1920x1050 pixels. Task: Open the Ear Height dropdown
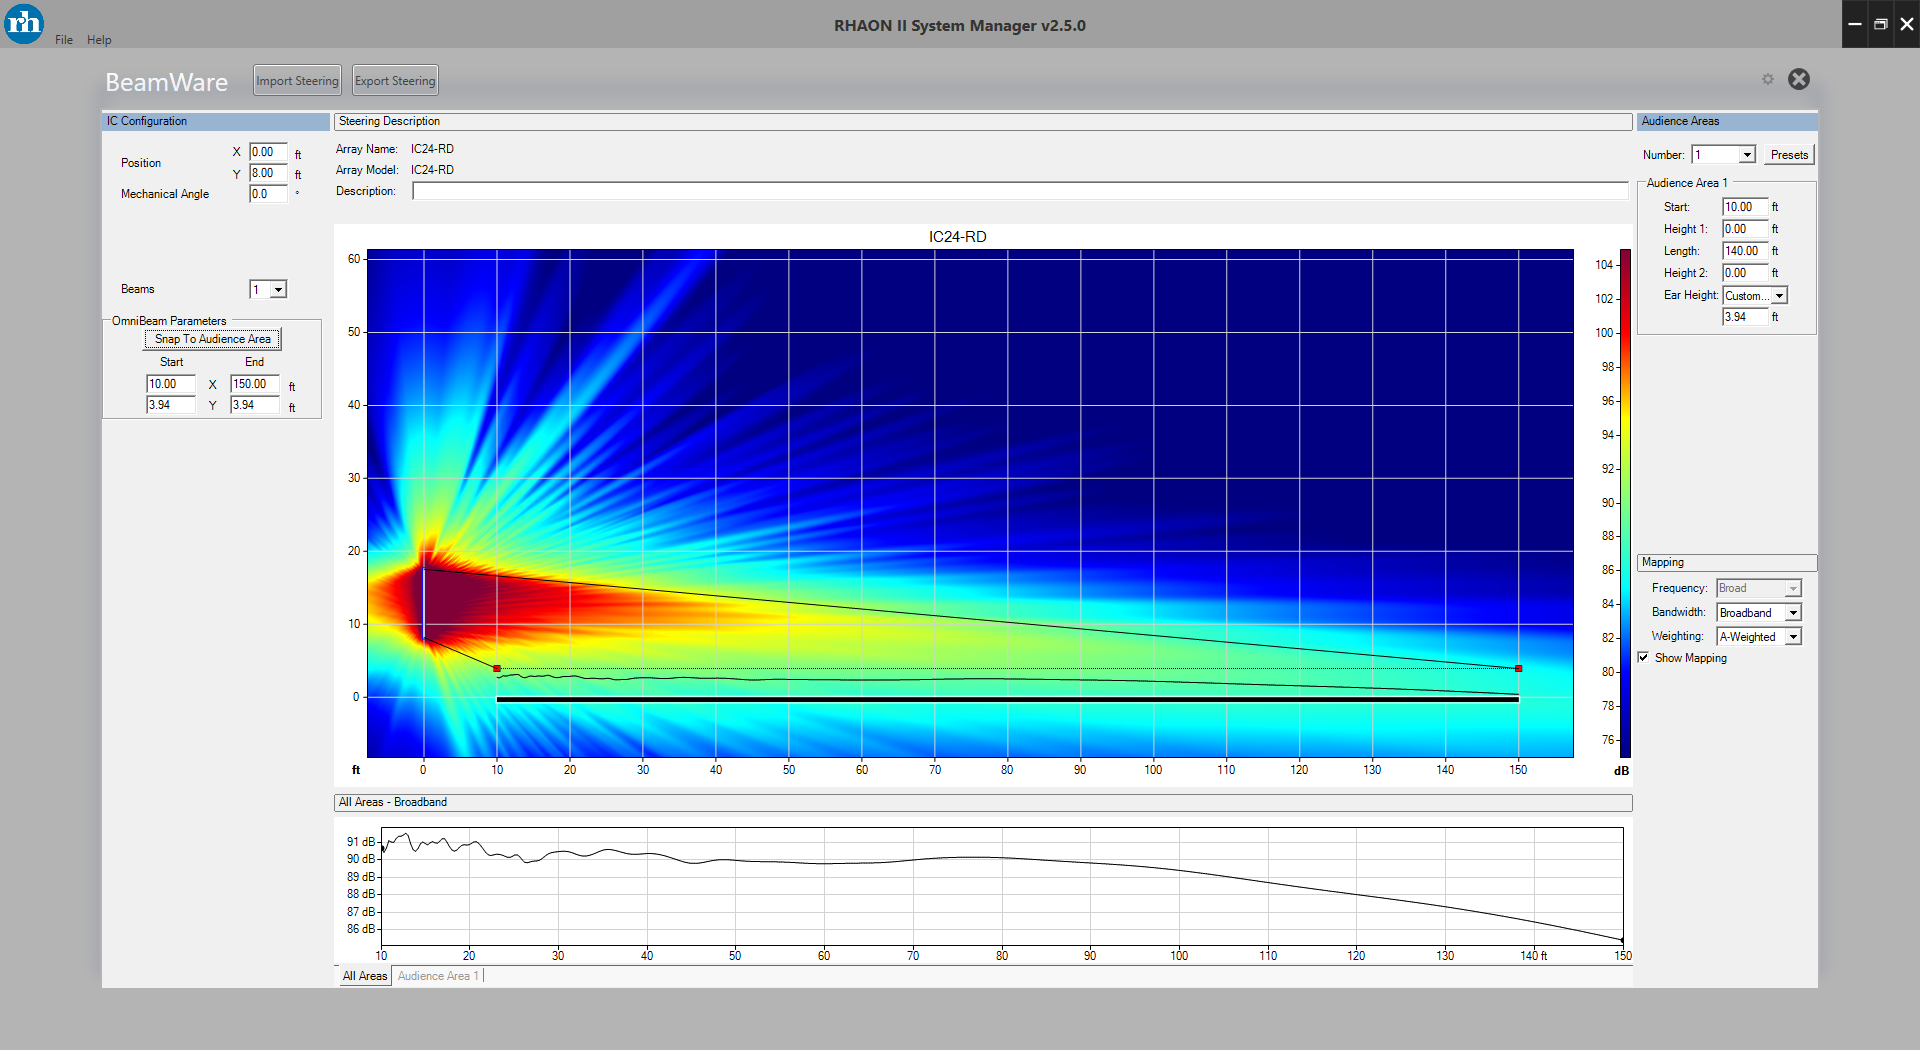click(1779, 296)
